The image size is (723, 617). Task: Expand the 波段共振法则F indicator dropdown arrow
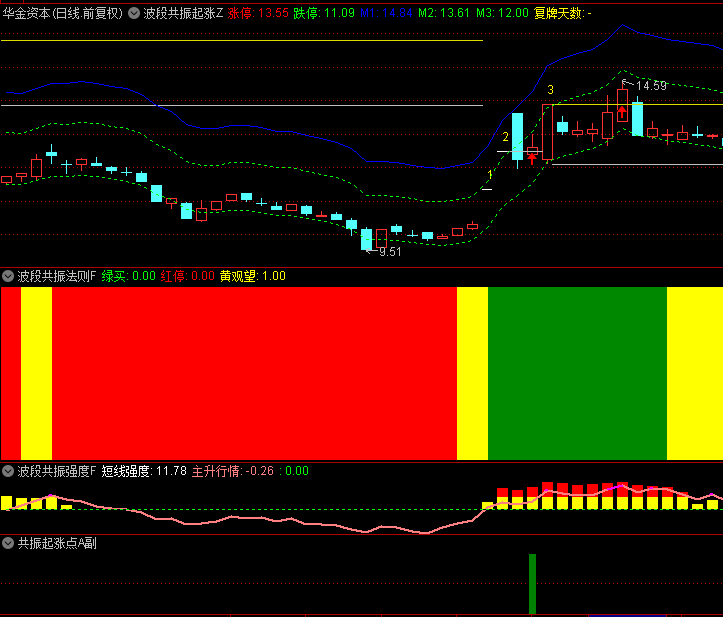[8, 276]
